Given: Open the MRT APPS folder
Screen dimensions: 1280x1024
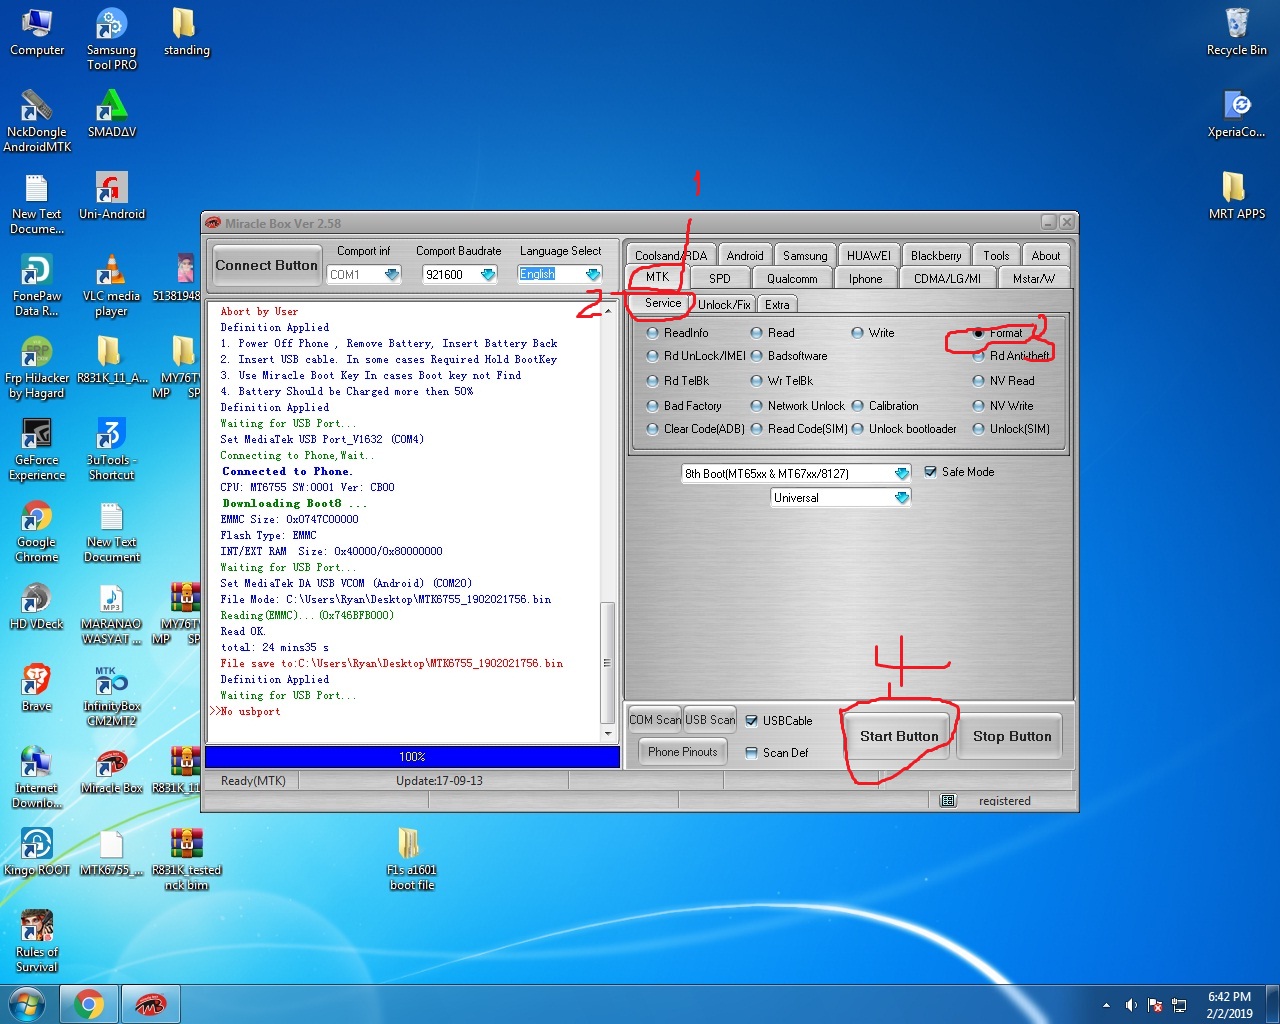Looking at the screenshot, I should 1236,196.
